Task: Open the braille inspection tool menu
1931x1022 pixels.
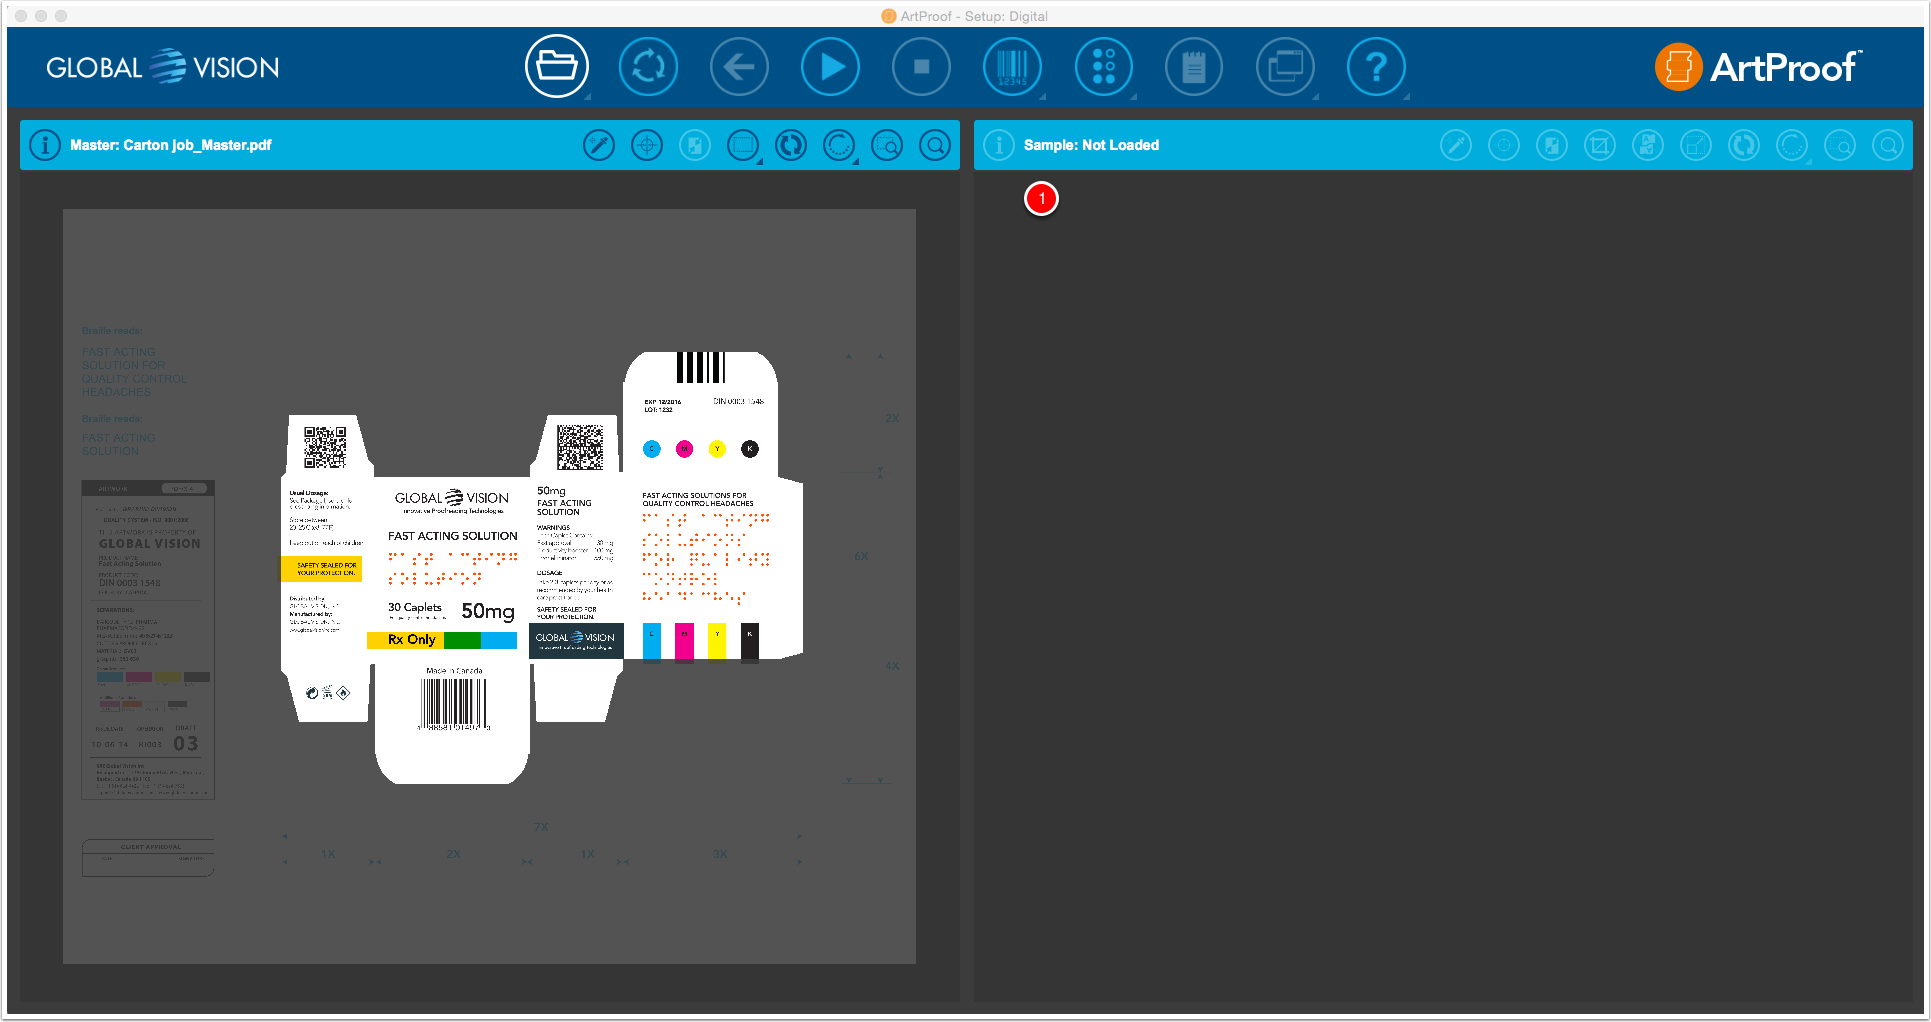Action: pyautogui.click(x=1103, y=67)
